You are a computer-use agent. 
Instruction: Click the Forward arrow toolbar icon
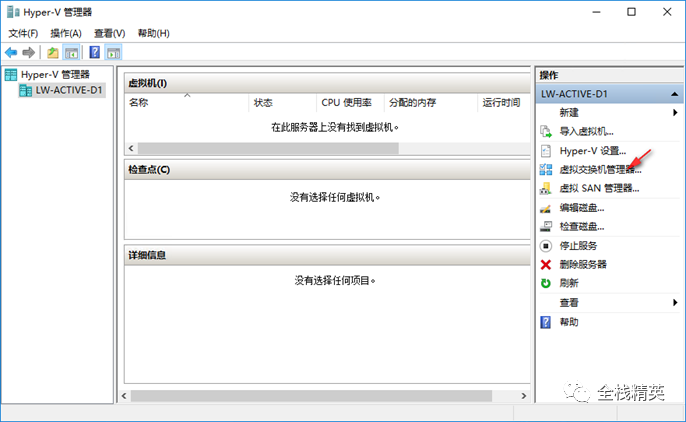28,53
